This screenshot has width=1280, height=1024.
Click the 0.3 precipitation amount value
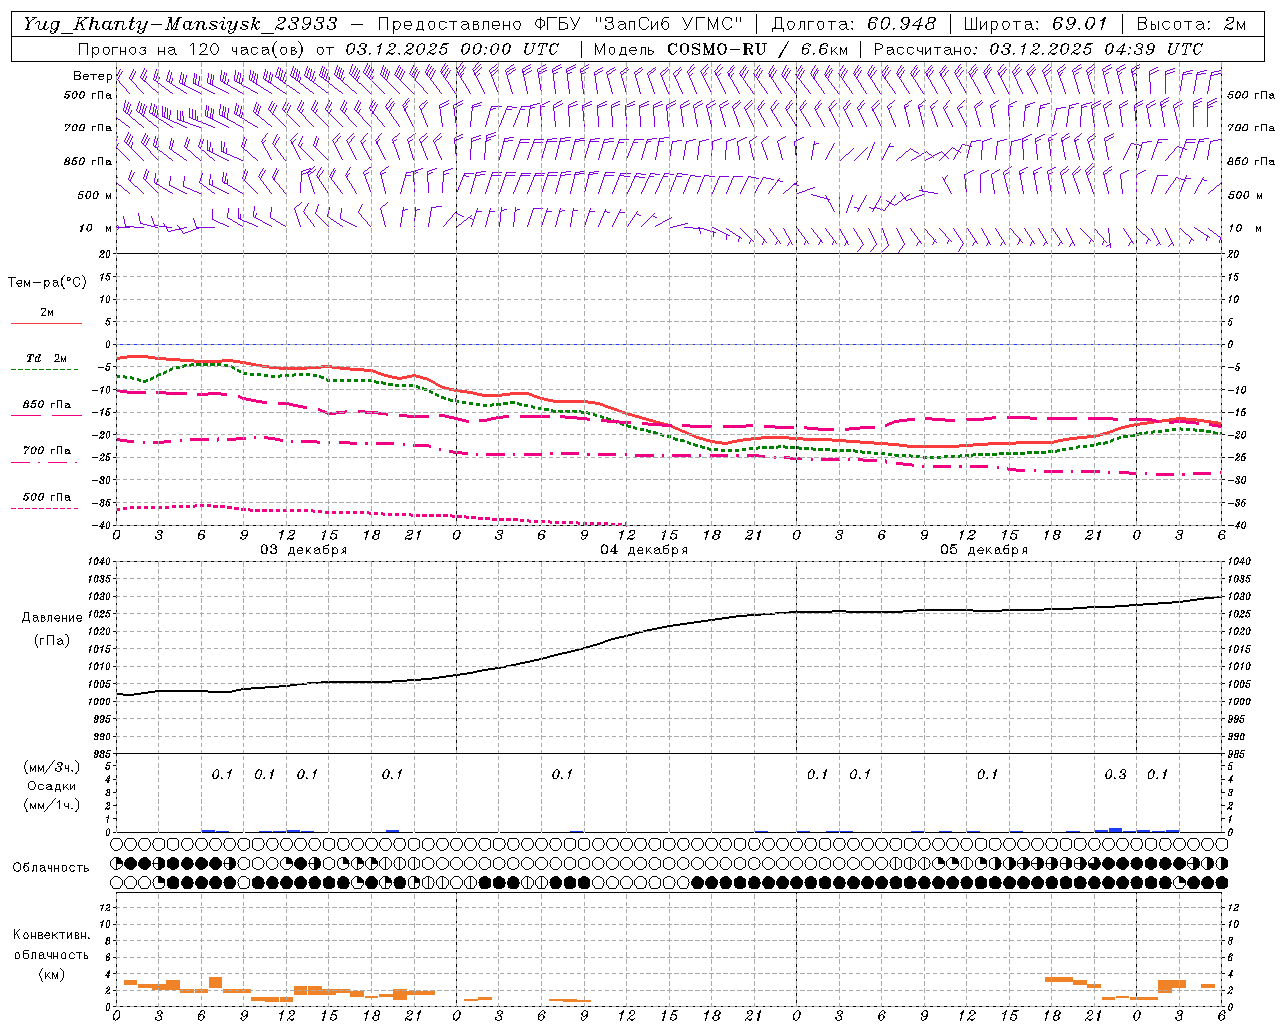[x=1115, y=775]
